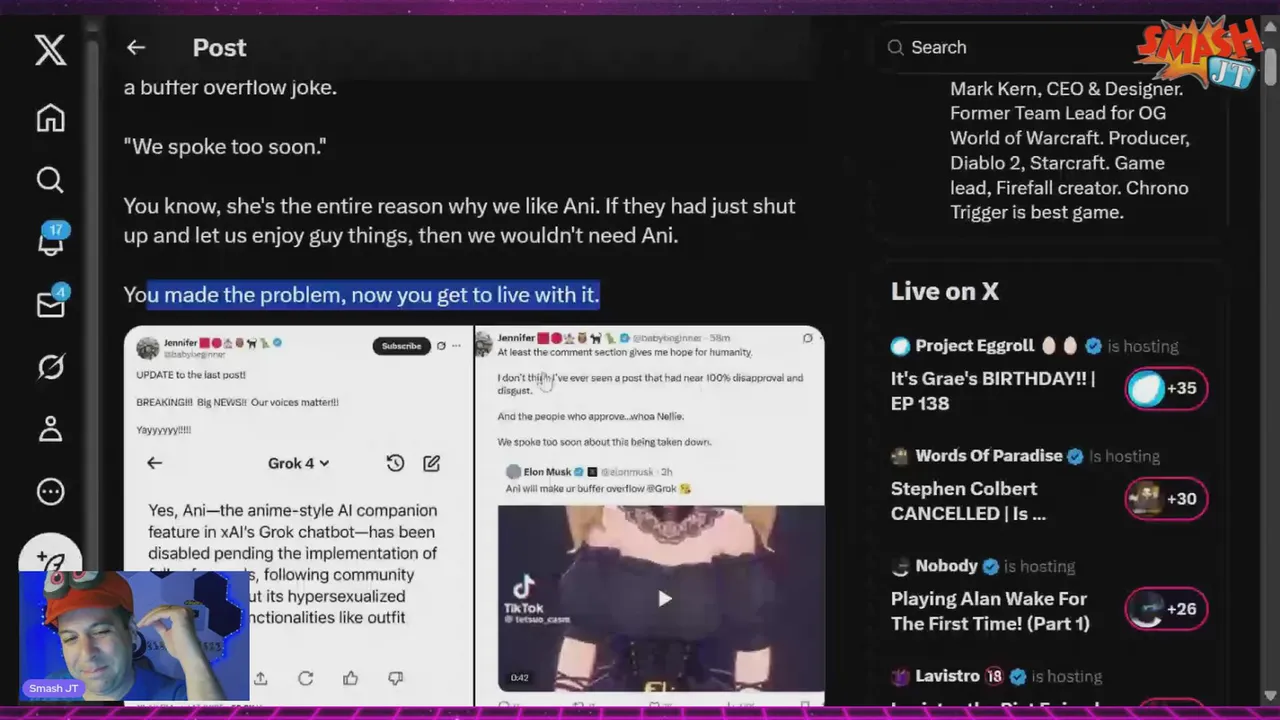Click thumbs down under Grok response
Viewport: 1280px width, 720px height.
395,678
